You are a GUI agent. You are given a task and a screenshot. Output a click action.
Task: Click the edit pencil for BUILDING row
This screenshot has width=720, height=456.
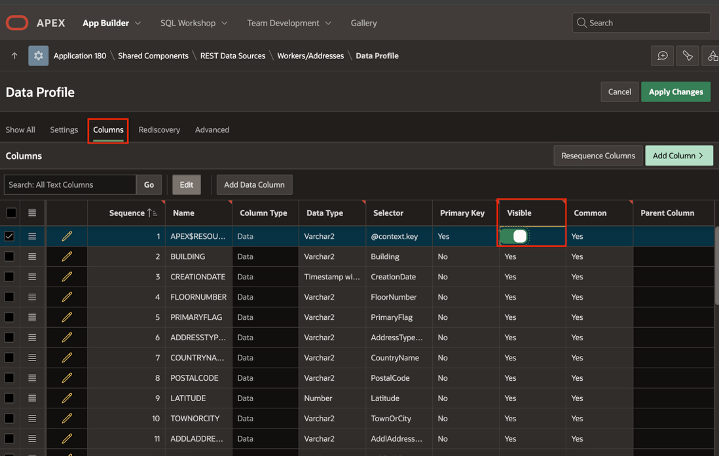(67, 257)
